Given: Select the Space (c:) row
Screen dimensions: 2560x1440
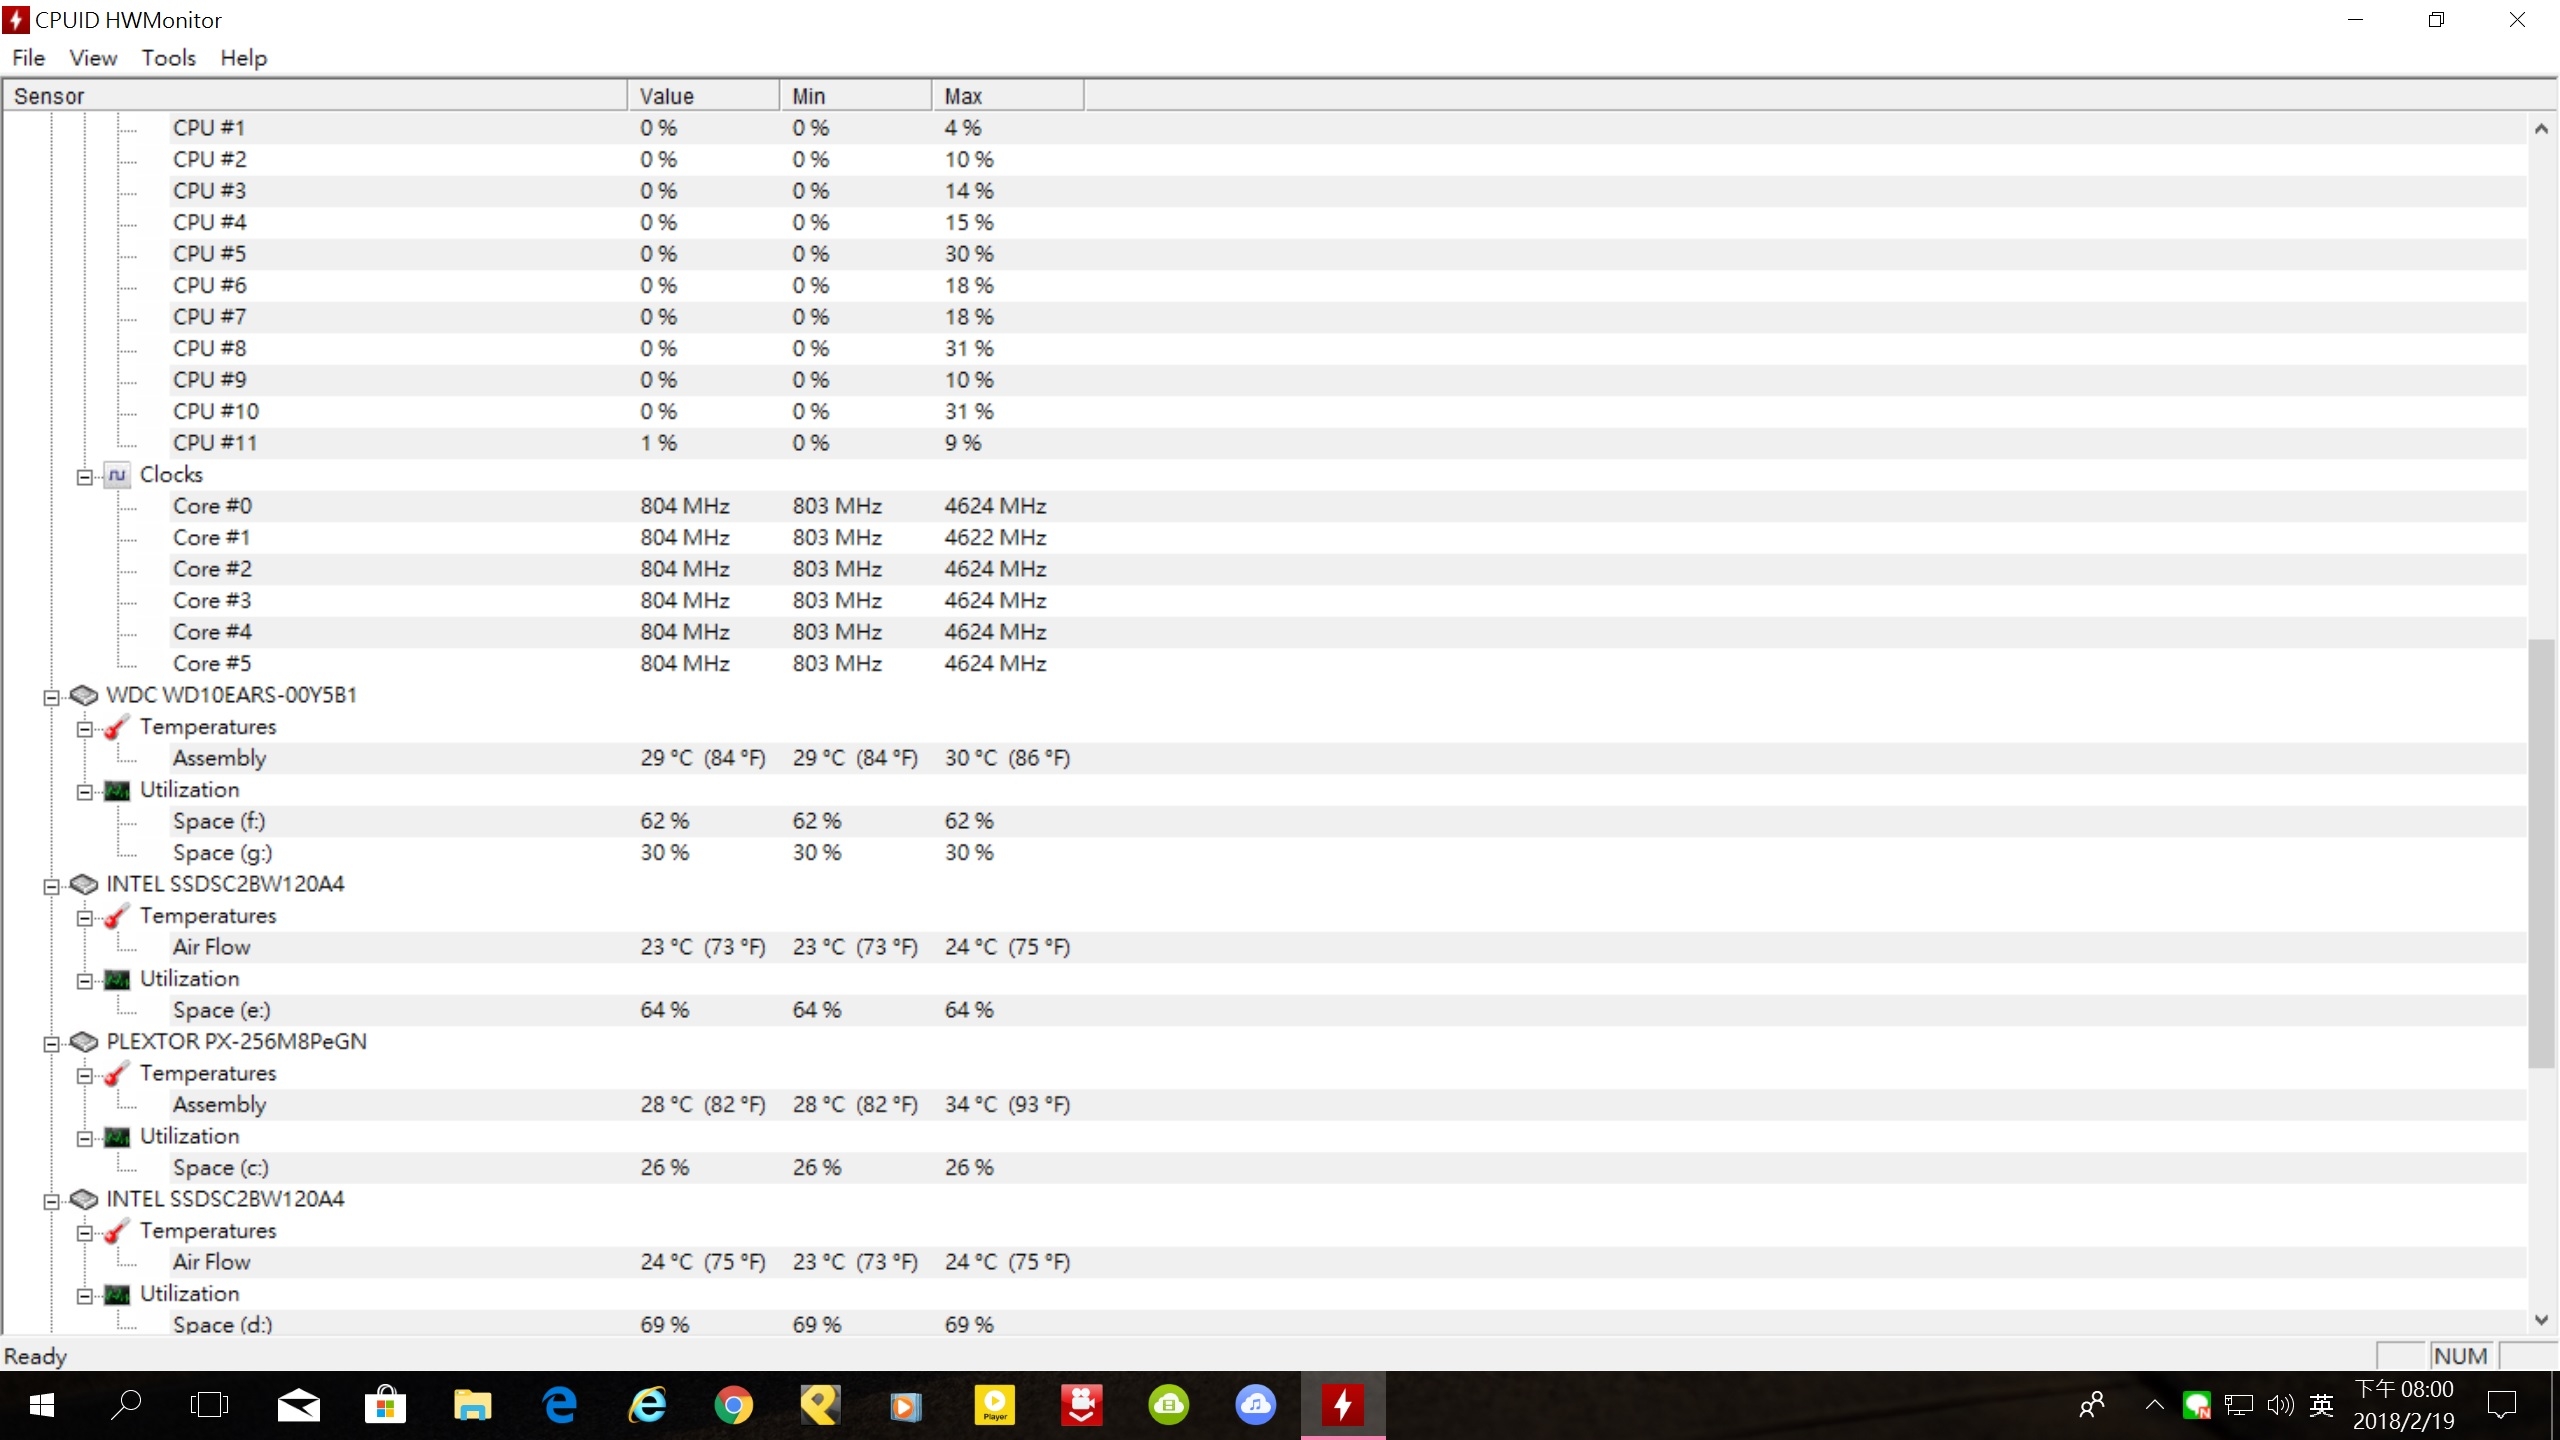Looking at the screenshot, I should (x=1348, y=1168).
